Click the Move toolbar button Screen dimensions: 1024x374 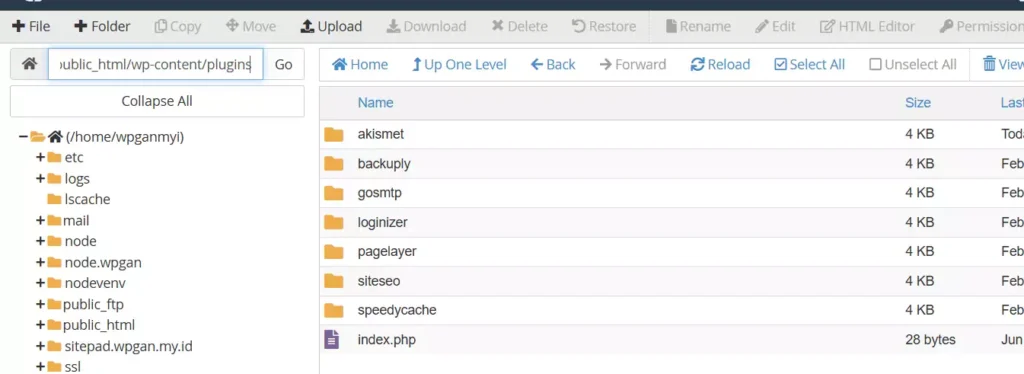point(251,26)
